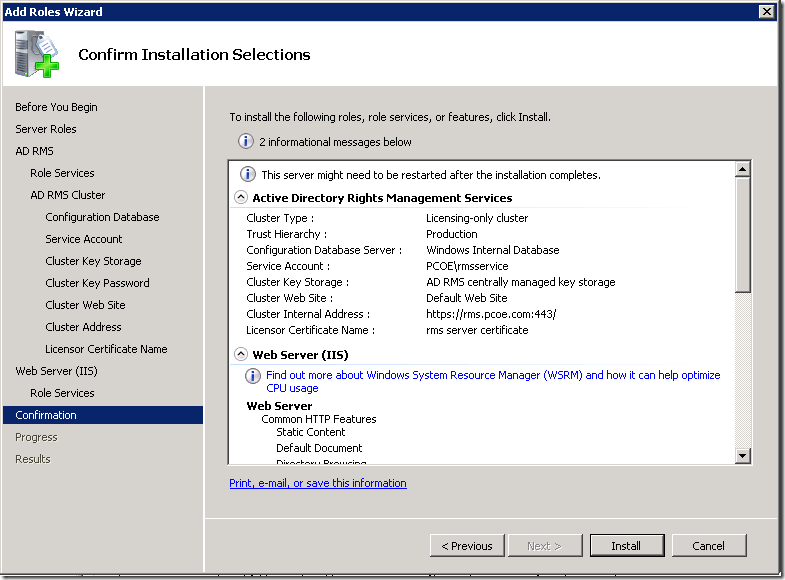Click the scrollbar down arrow in summary list
The width and height of the screenshot is (785, 580).
pos(742,456)
